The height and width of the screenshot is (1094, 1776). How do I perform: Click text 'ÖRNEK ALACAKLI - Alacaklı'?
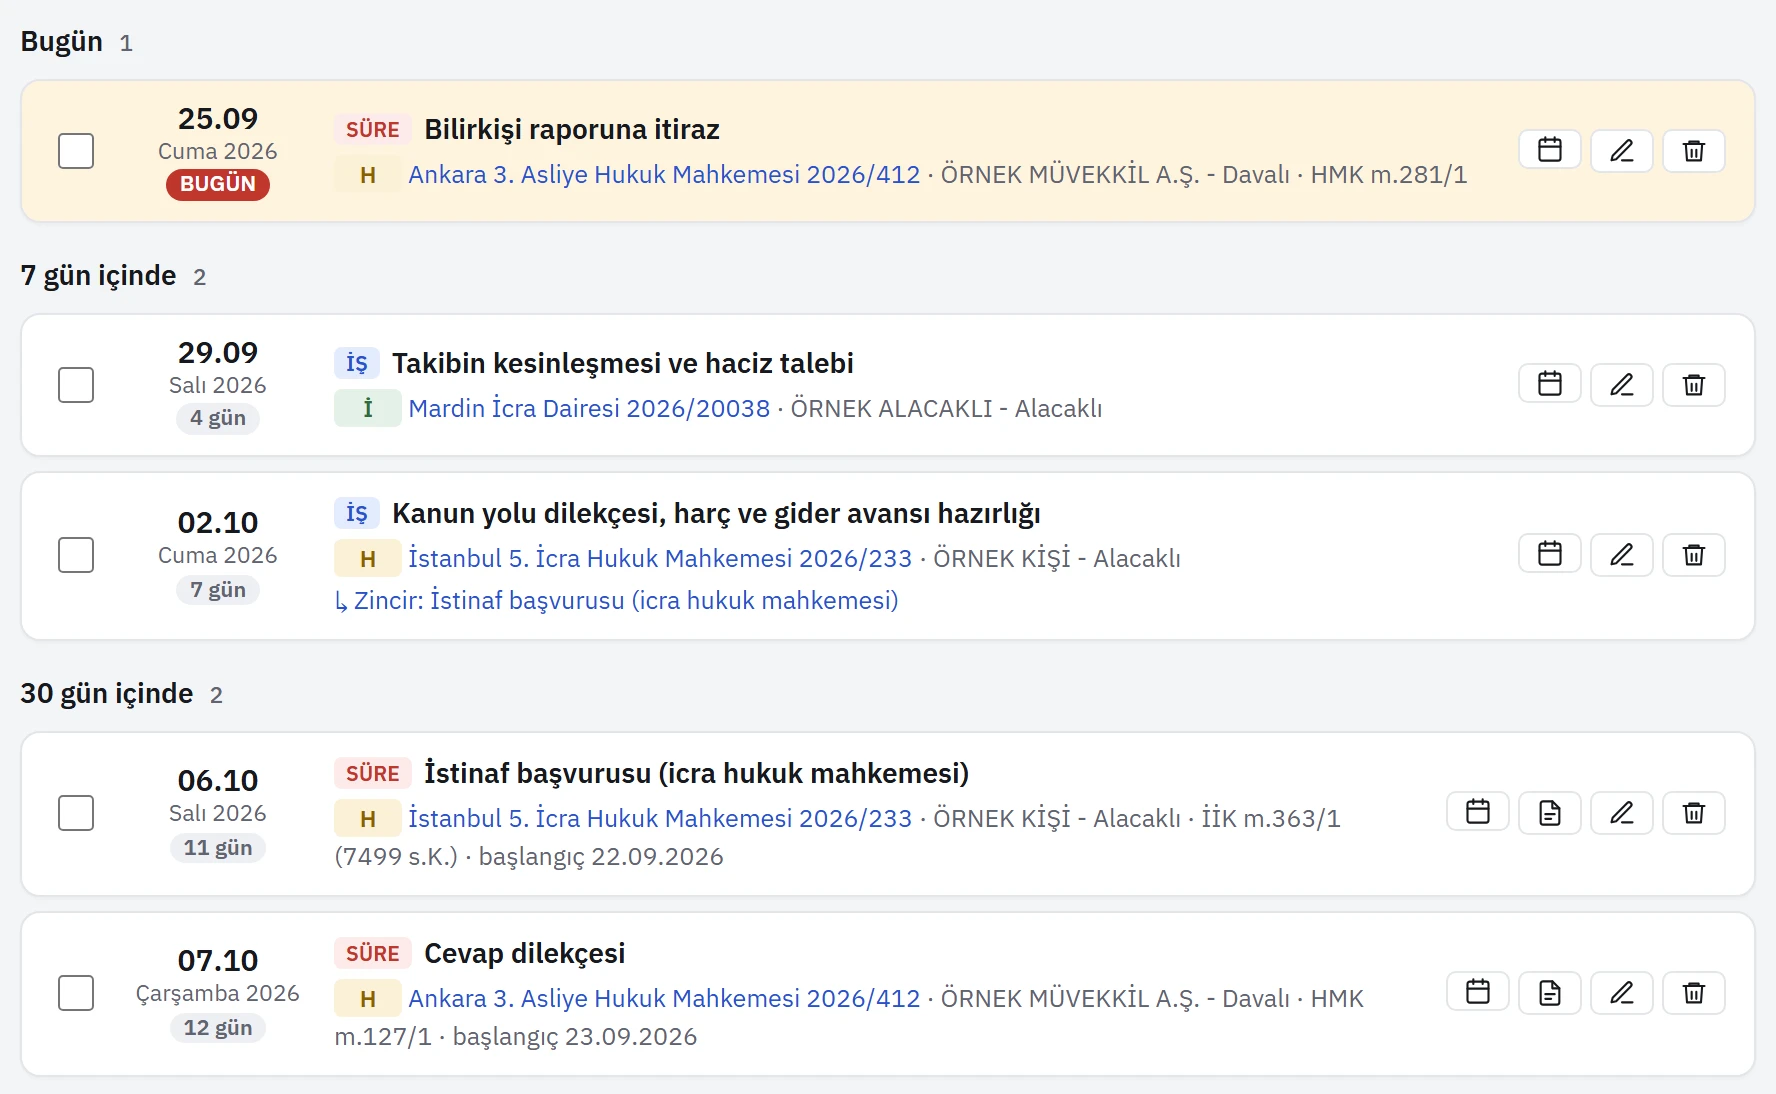(x=946, y=409)
